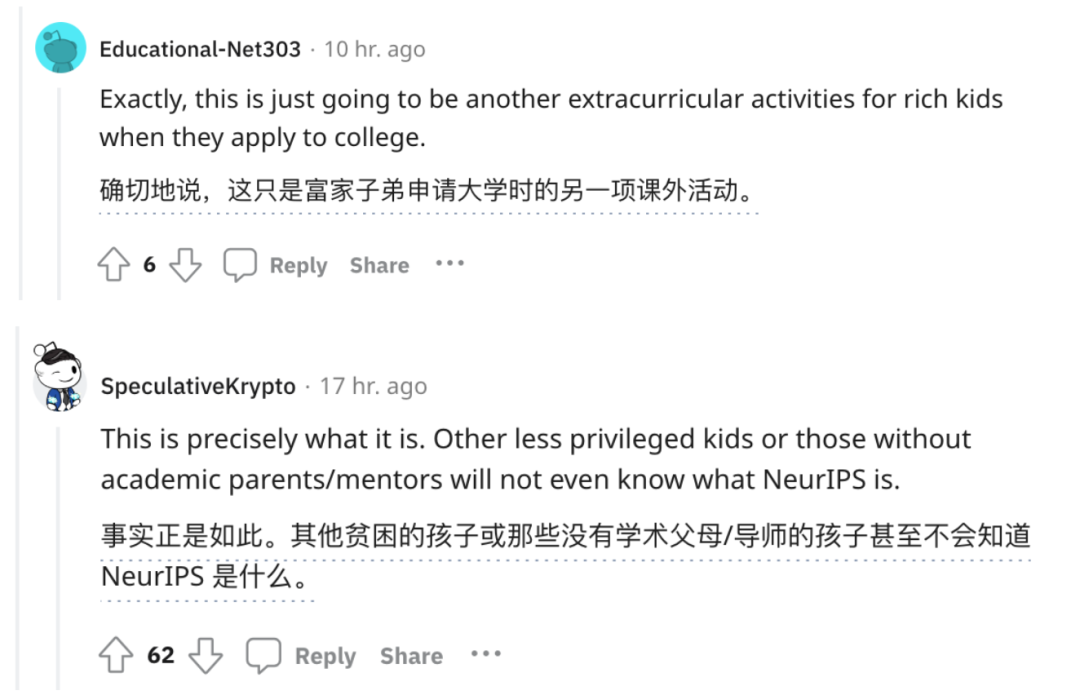Screen dimensions: 1080x695
Task: Open the more options menu on the first comment
Action: pos(449,264)
